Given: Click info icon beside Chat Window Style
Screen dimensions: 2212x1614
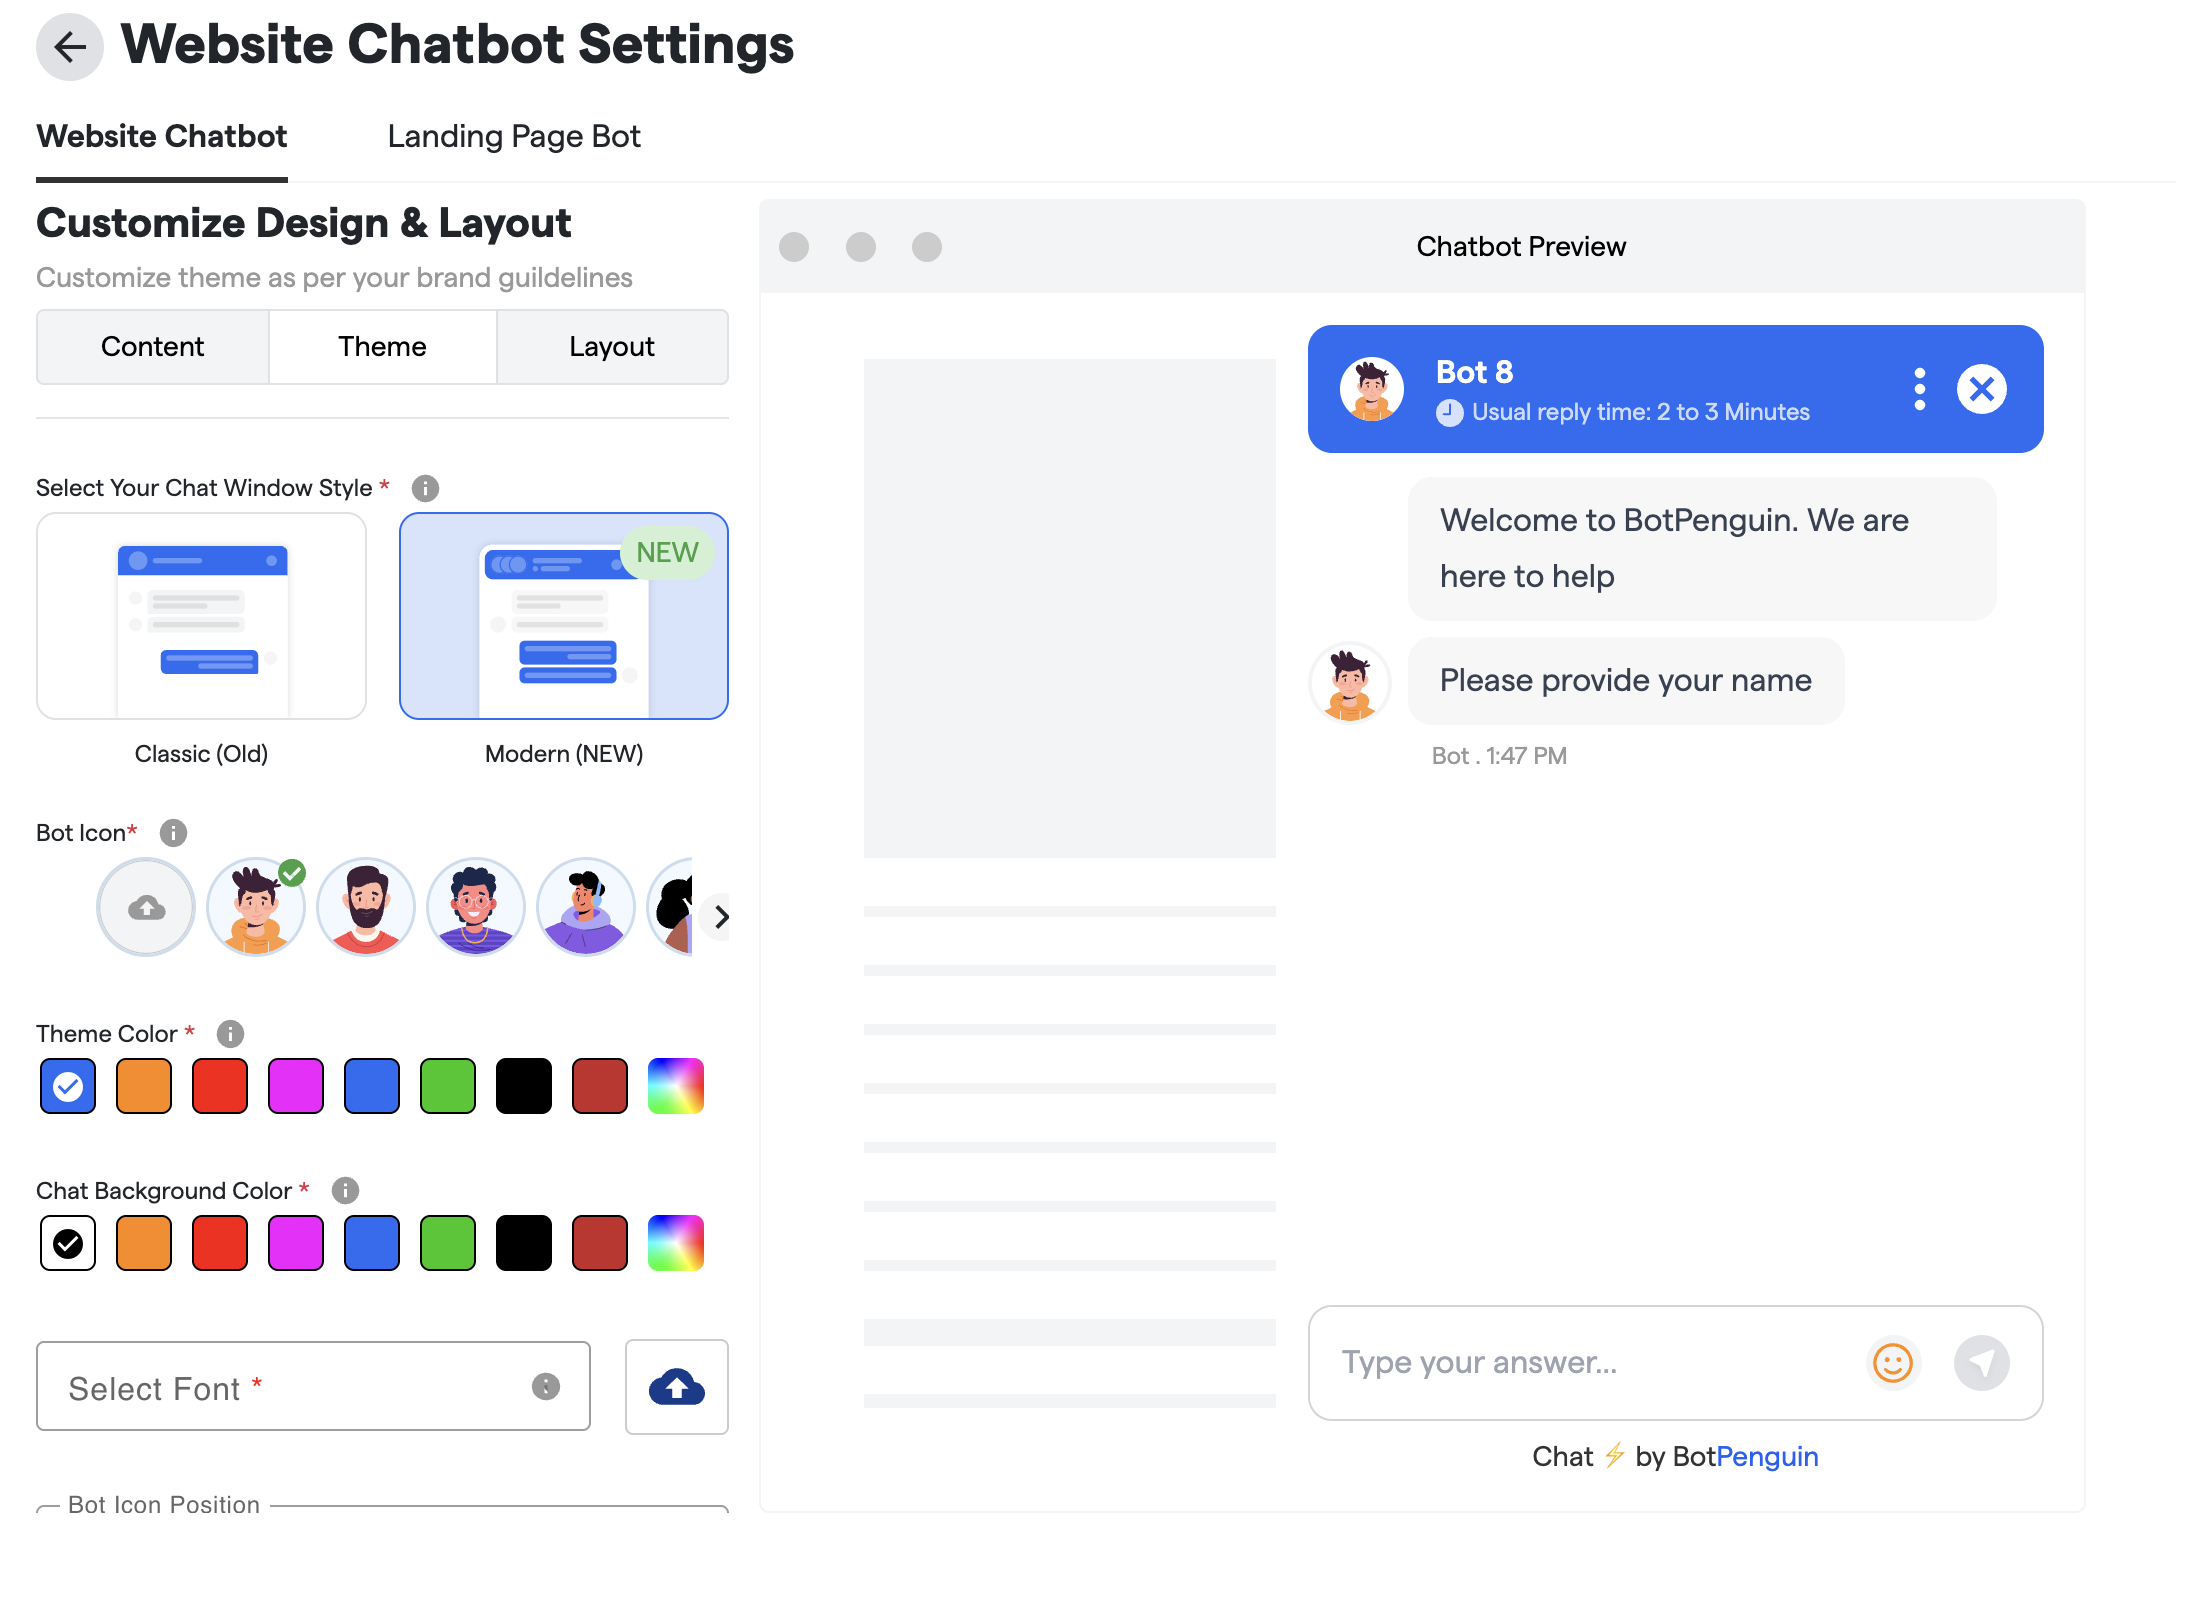Looking at the screenshot, I should pos(425,488).
